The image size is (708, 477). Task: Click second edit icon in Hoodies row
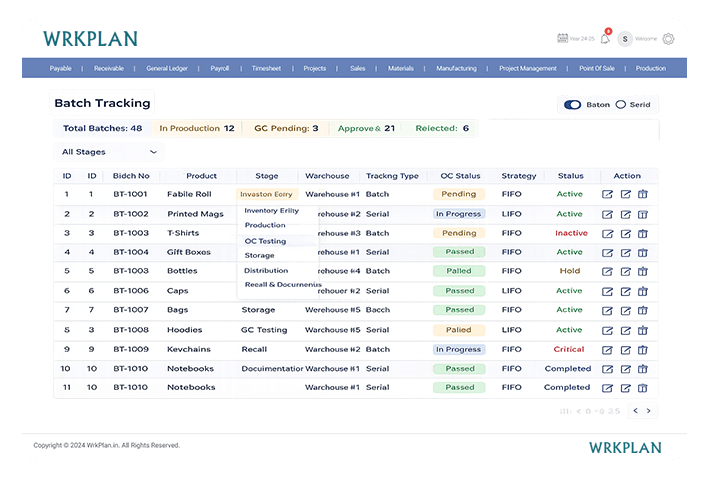pyautogui.click(x=625, y=330)
